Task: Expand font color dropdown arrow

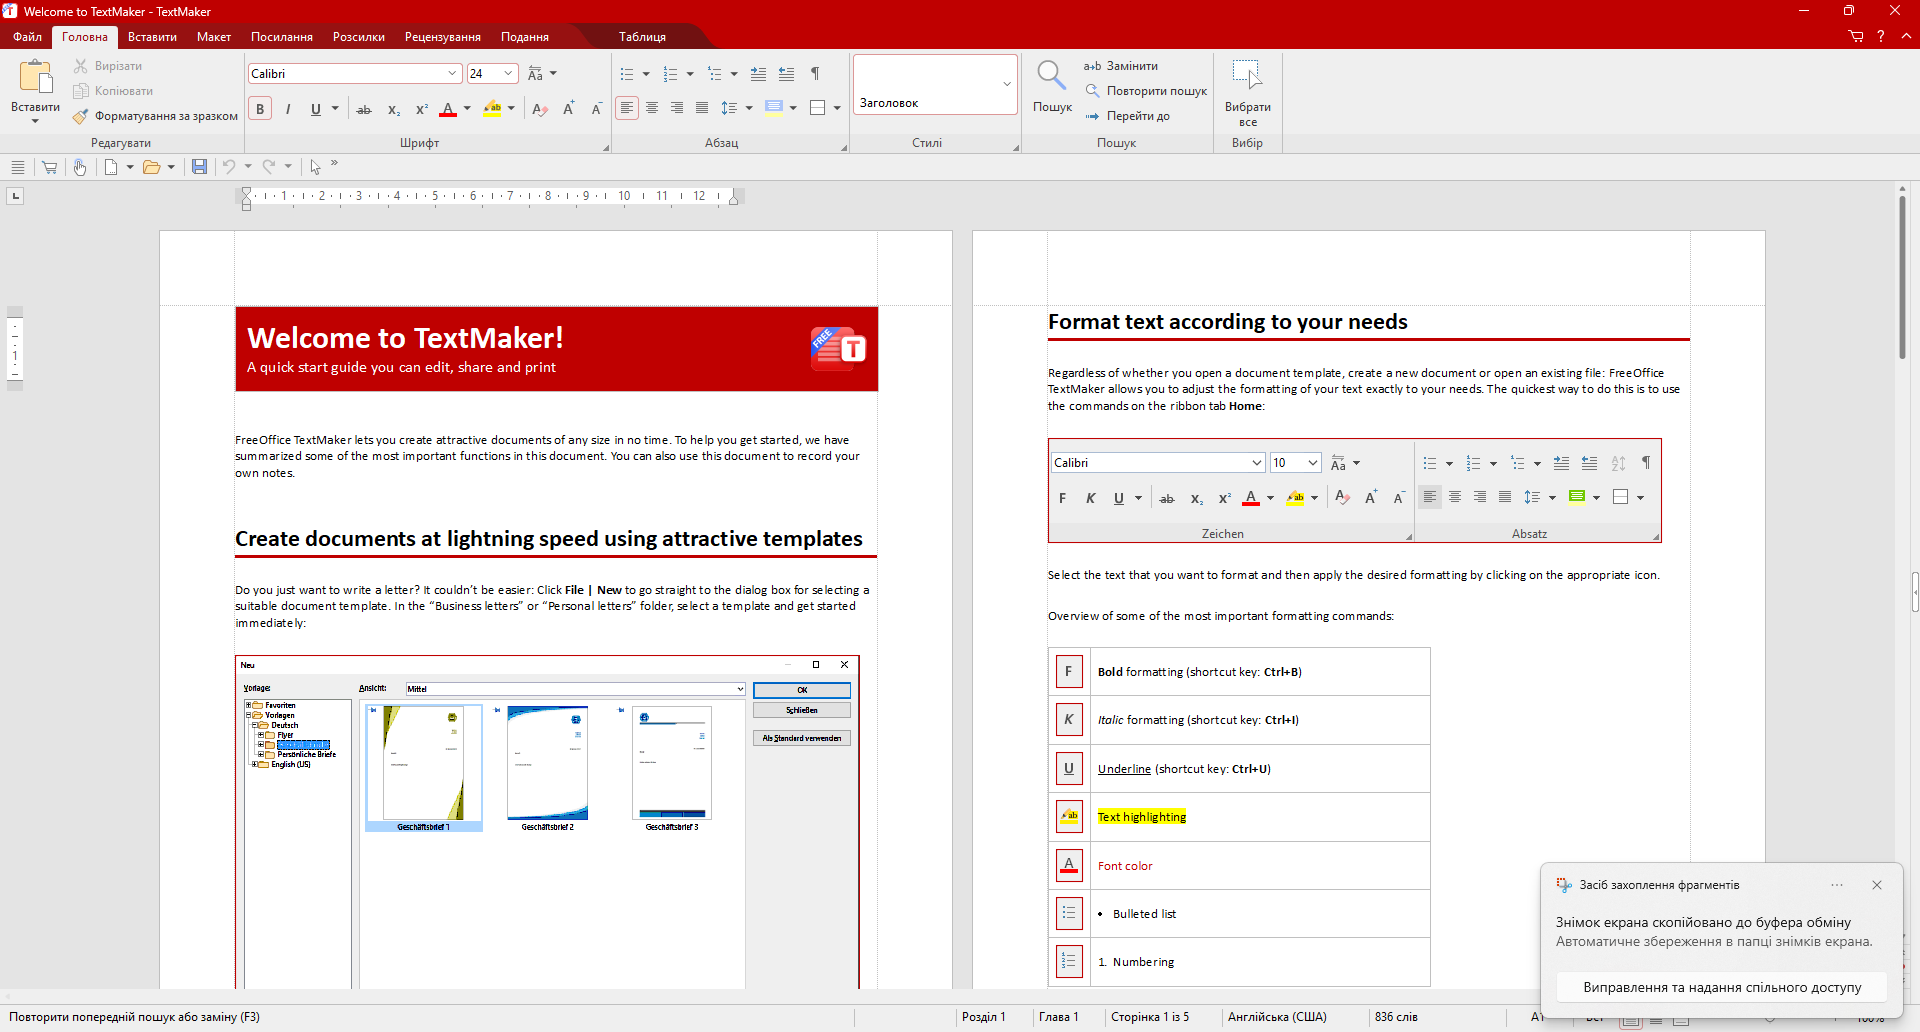Action: 467,109
